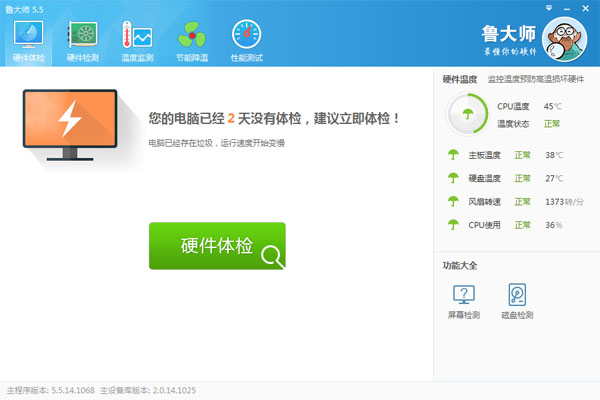Click the 风扇转速 label
Viewport: 600px width, 400px height.
pyautogui.click(x=484, y=202)
